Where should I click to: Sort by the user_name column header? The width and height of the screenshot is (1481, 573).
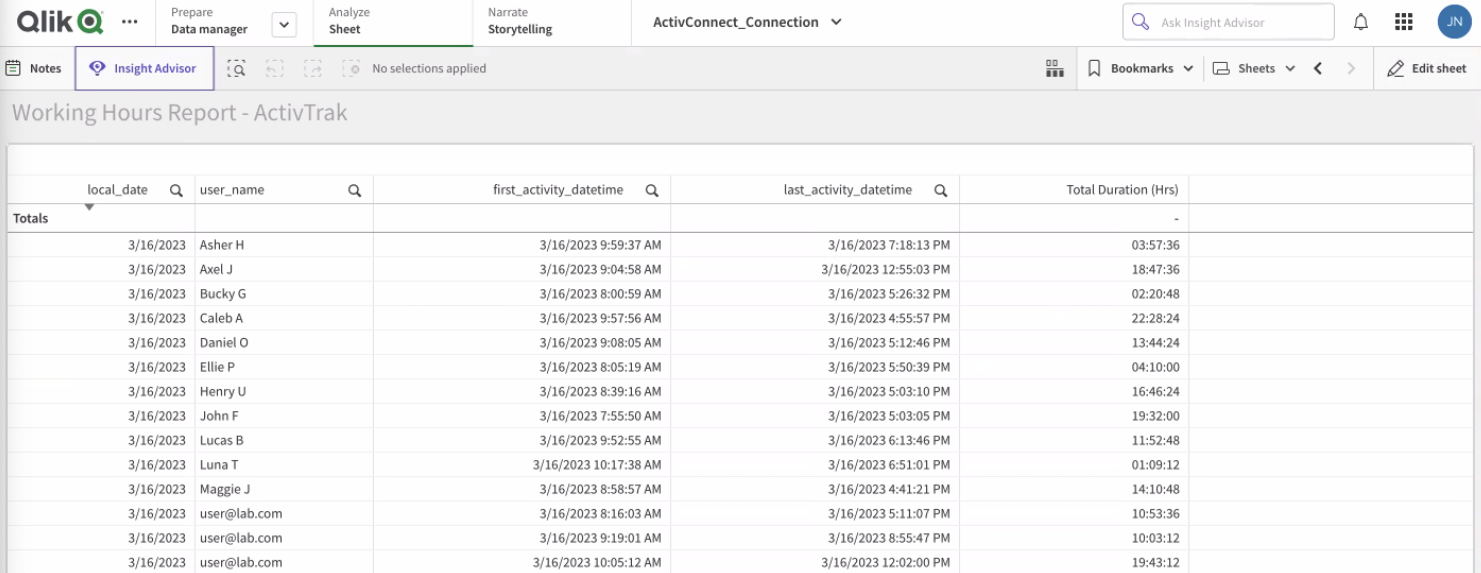232,189
